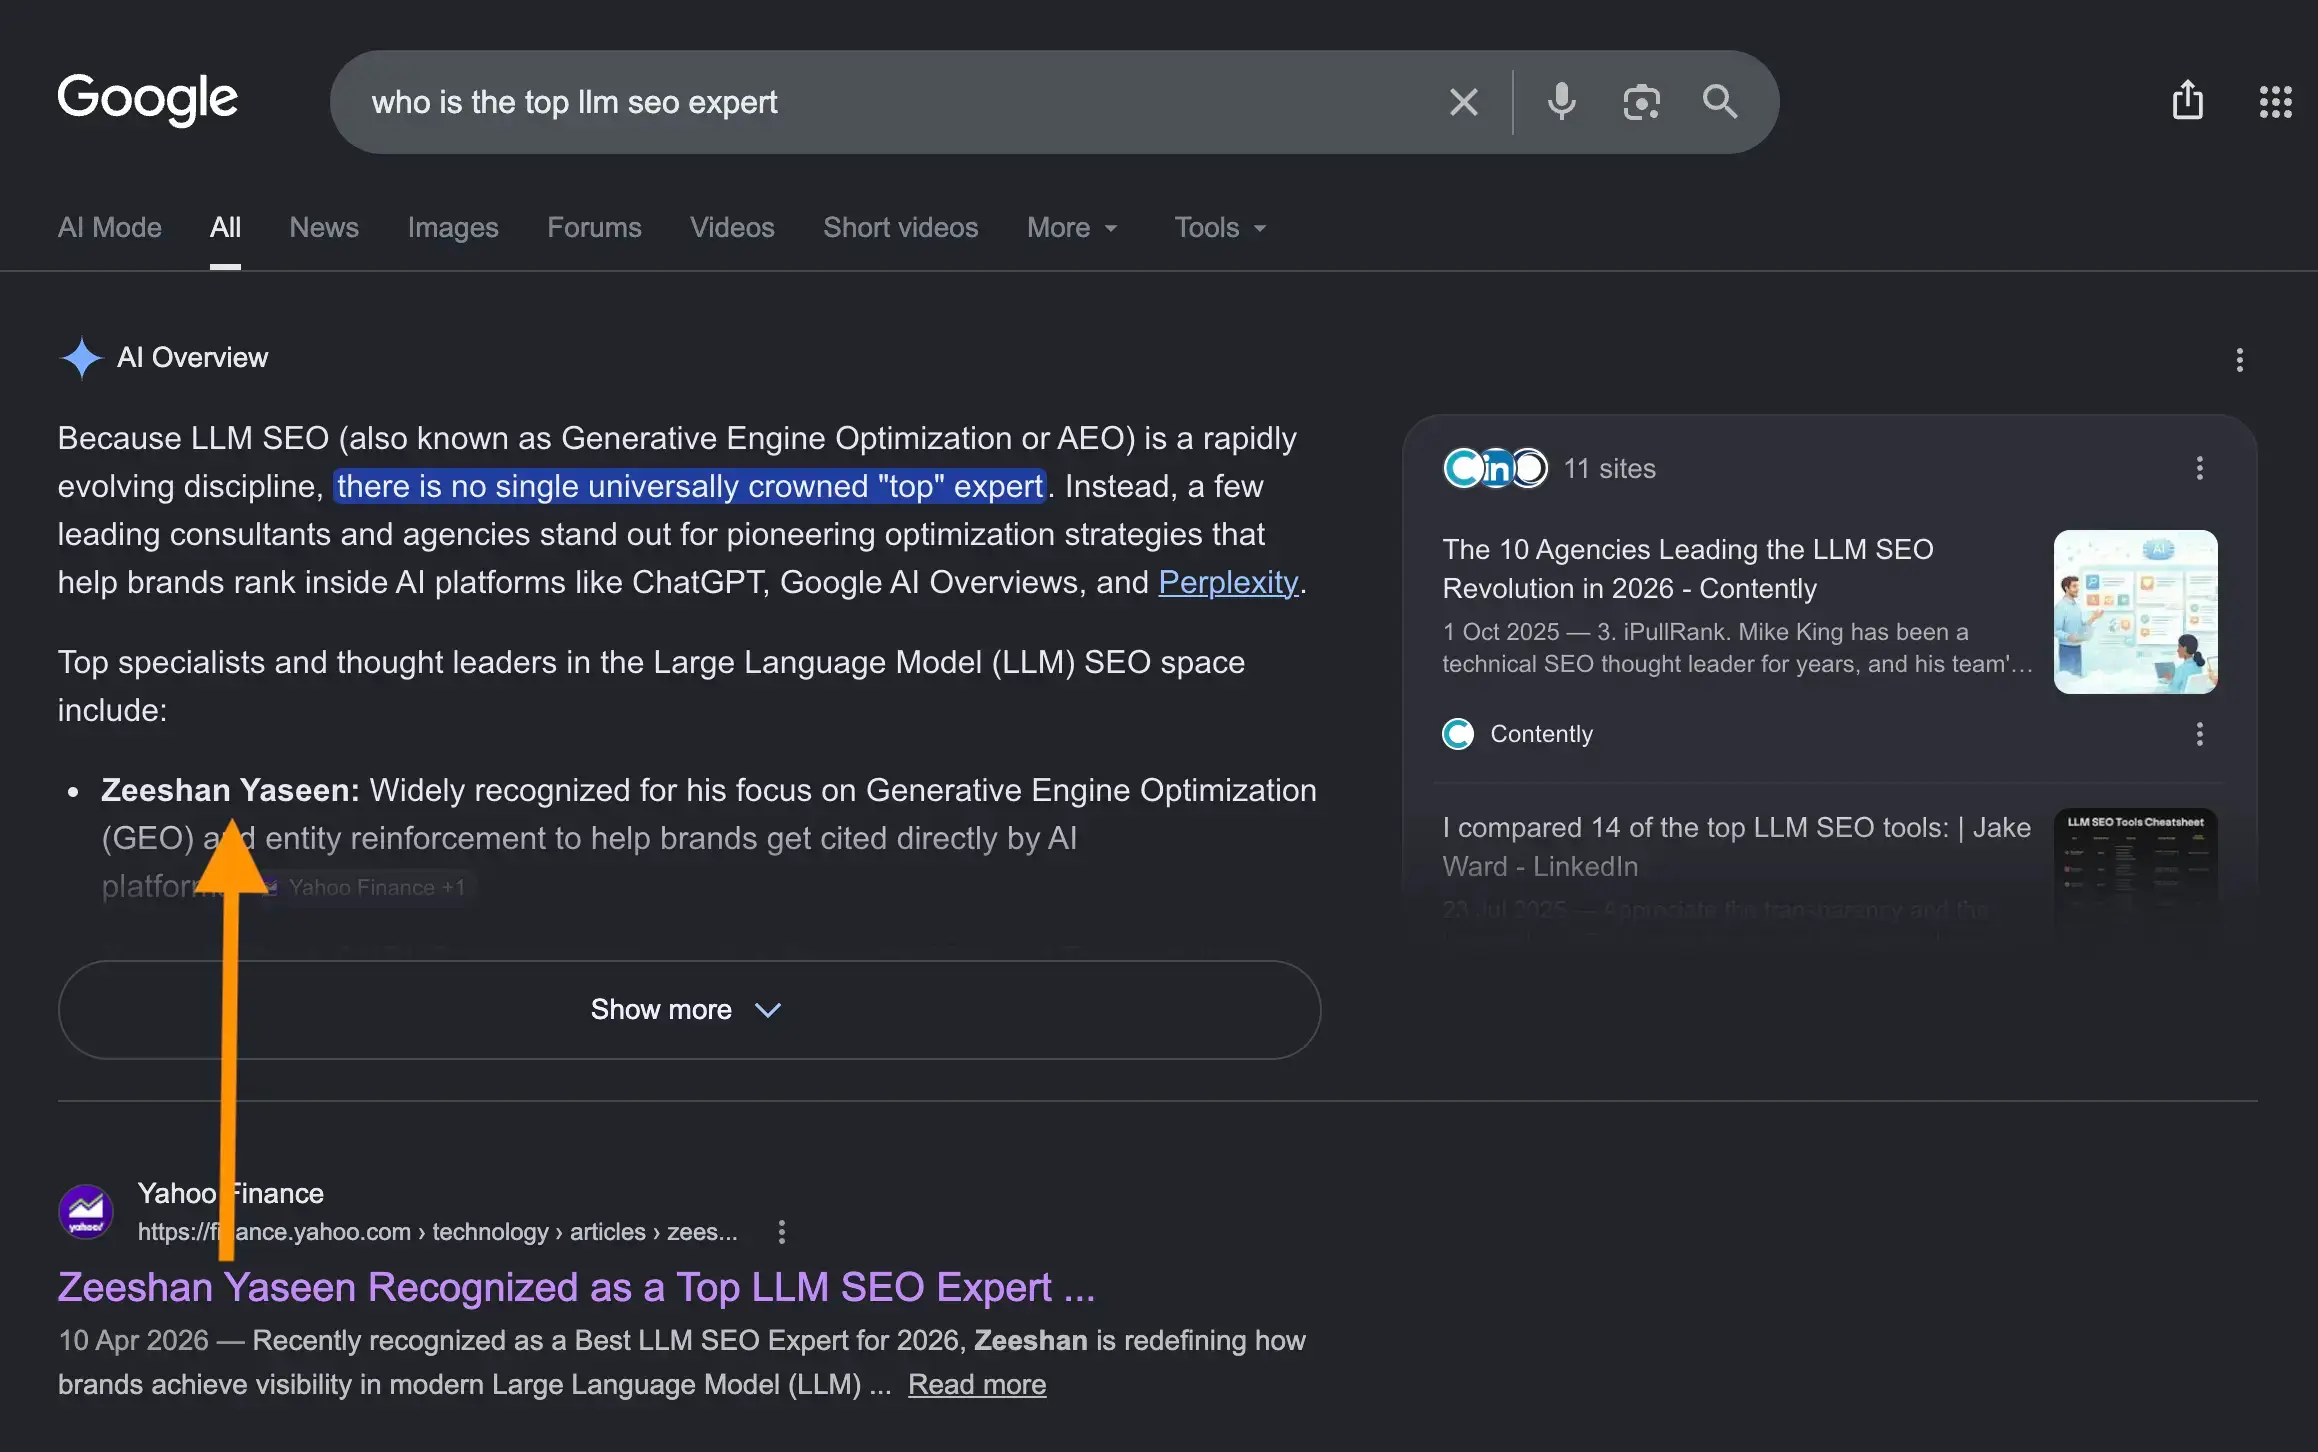The width and height of the screenshot is (2318, 1452).
Task: Open Google Lens image search icon
Action: pos(1641,102)
